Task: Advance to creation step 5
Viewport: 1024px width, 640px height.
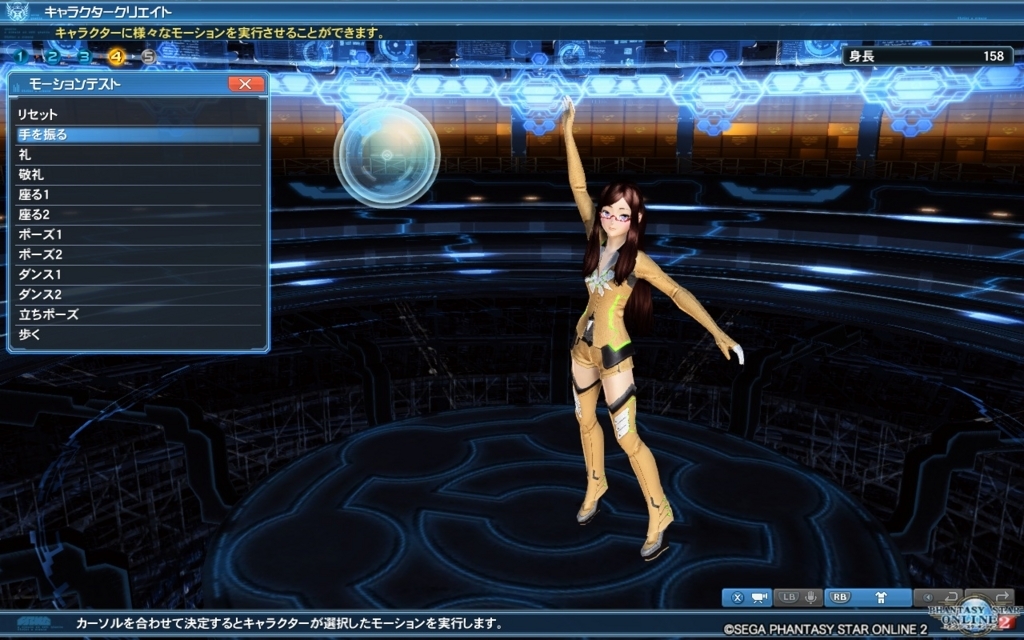Action: point(148,57)
